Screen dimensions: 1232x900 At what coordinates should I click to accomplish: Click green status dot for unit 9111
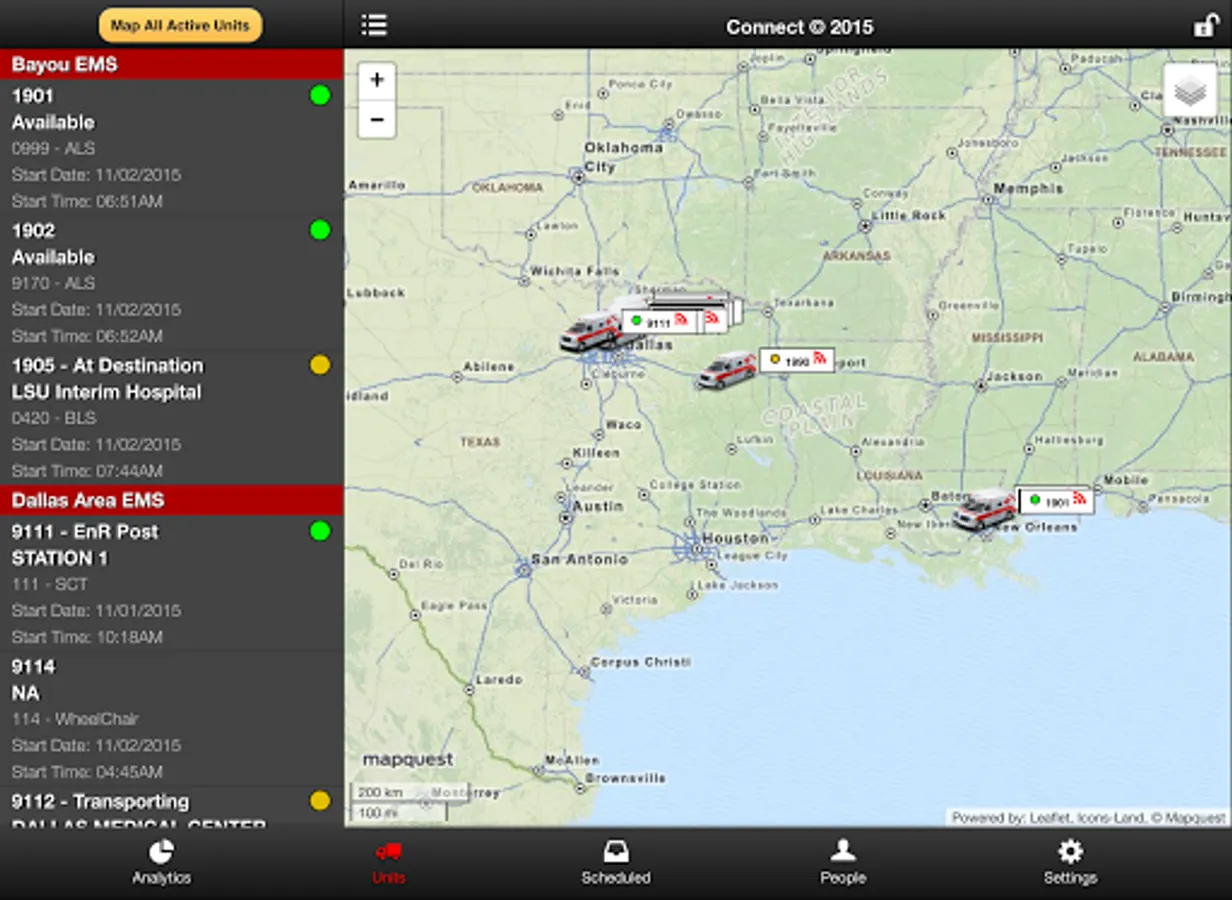tap(320, 531)
